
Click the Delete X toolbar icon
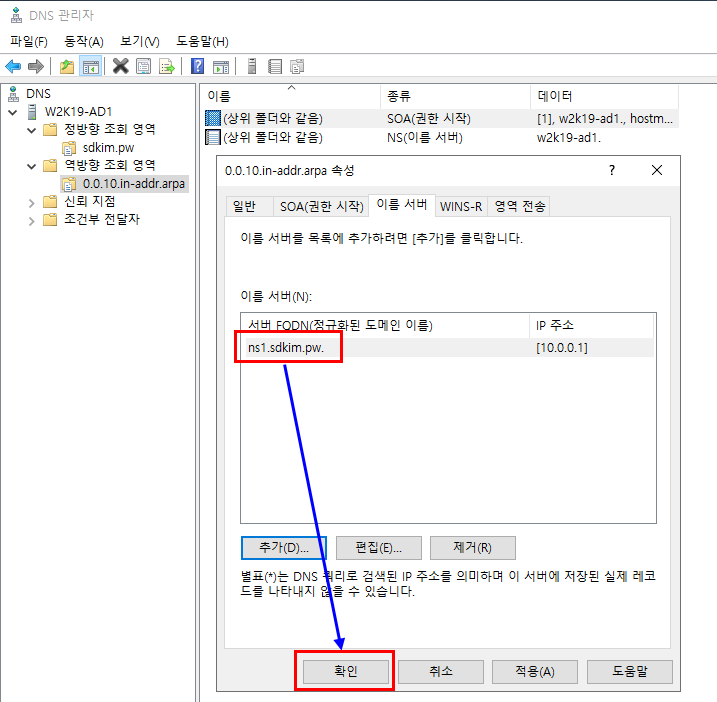(121, 67)
